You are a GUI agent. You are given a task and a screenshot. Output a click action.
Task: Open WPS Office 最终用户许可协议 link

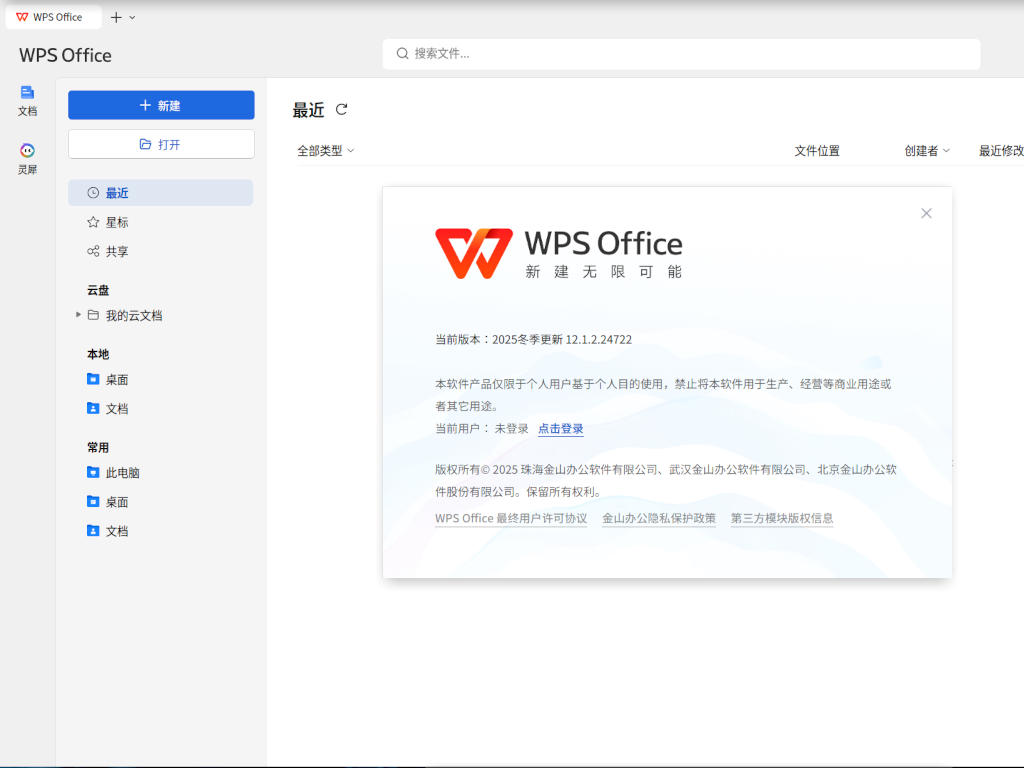click(x=511, y=518)
